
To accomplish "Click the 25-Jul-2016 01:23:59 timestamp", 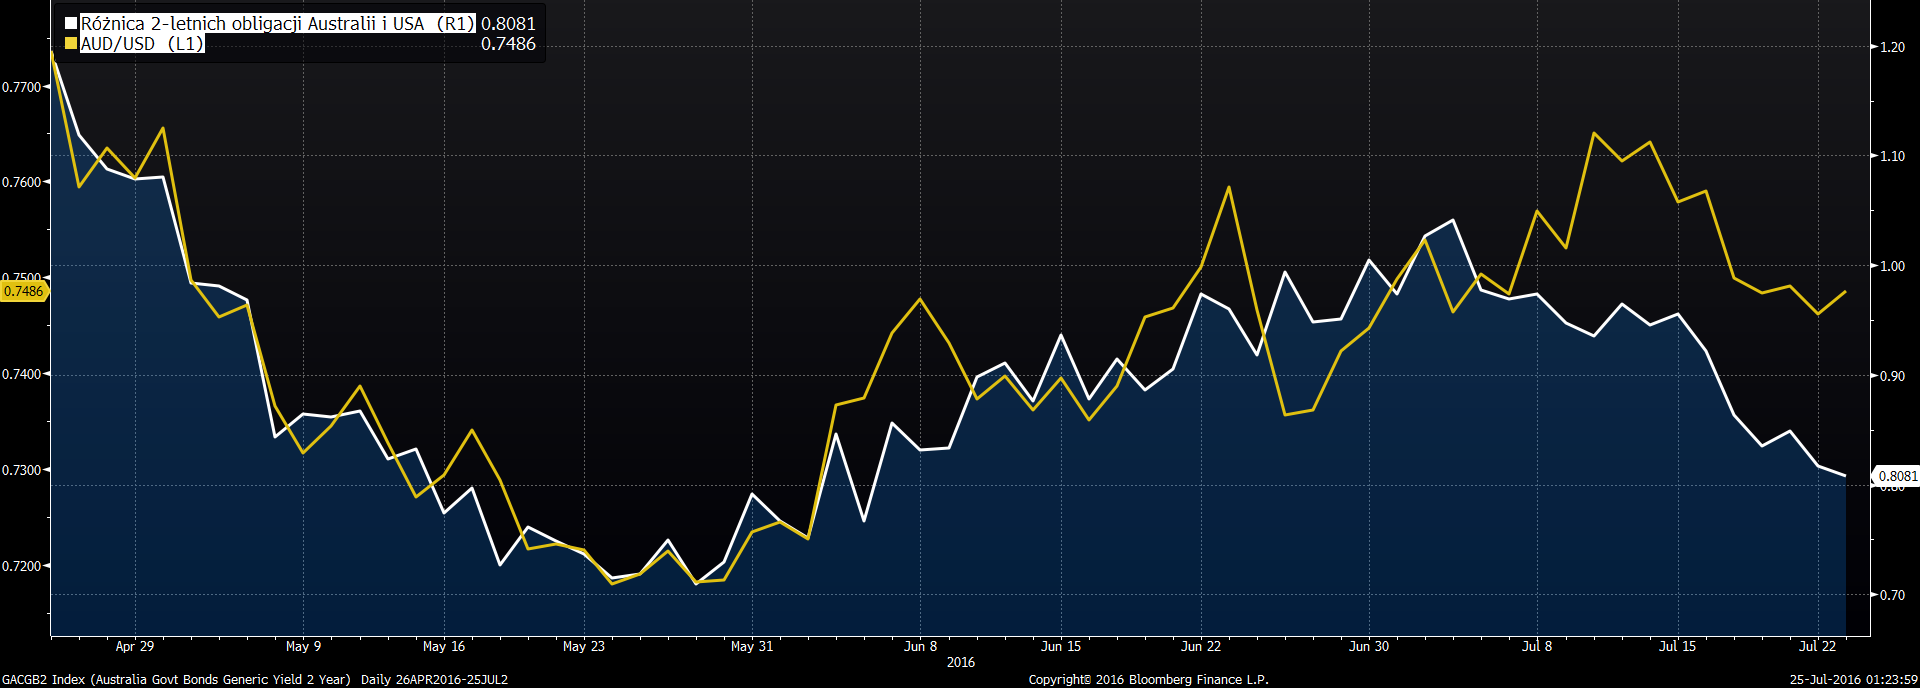I will pos(1853,679).
